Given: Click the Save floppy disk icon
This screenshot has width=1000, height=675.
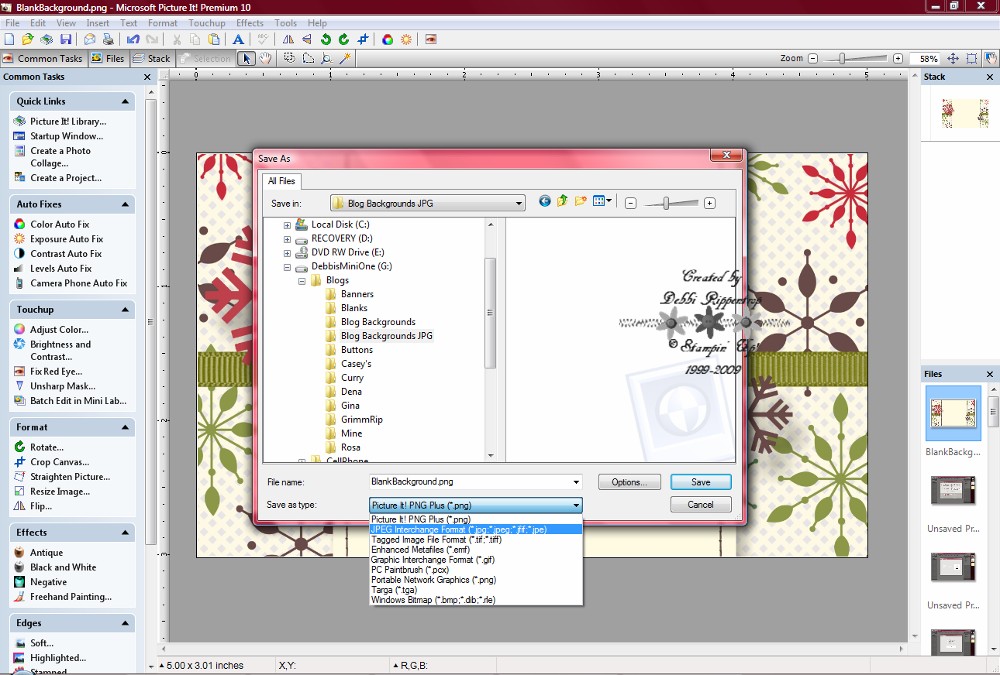Looking at the screenshot, I should [66, 40].
